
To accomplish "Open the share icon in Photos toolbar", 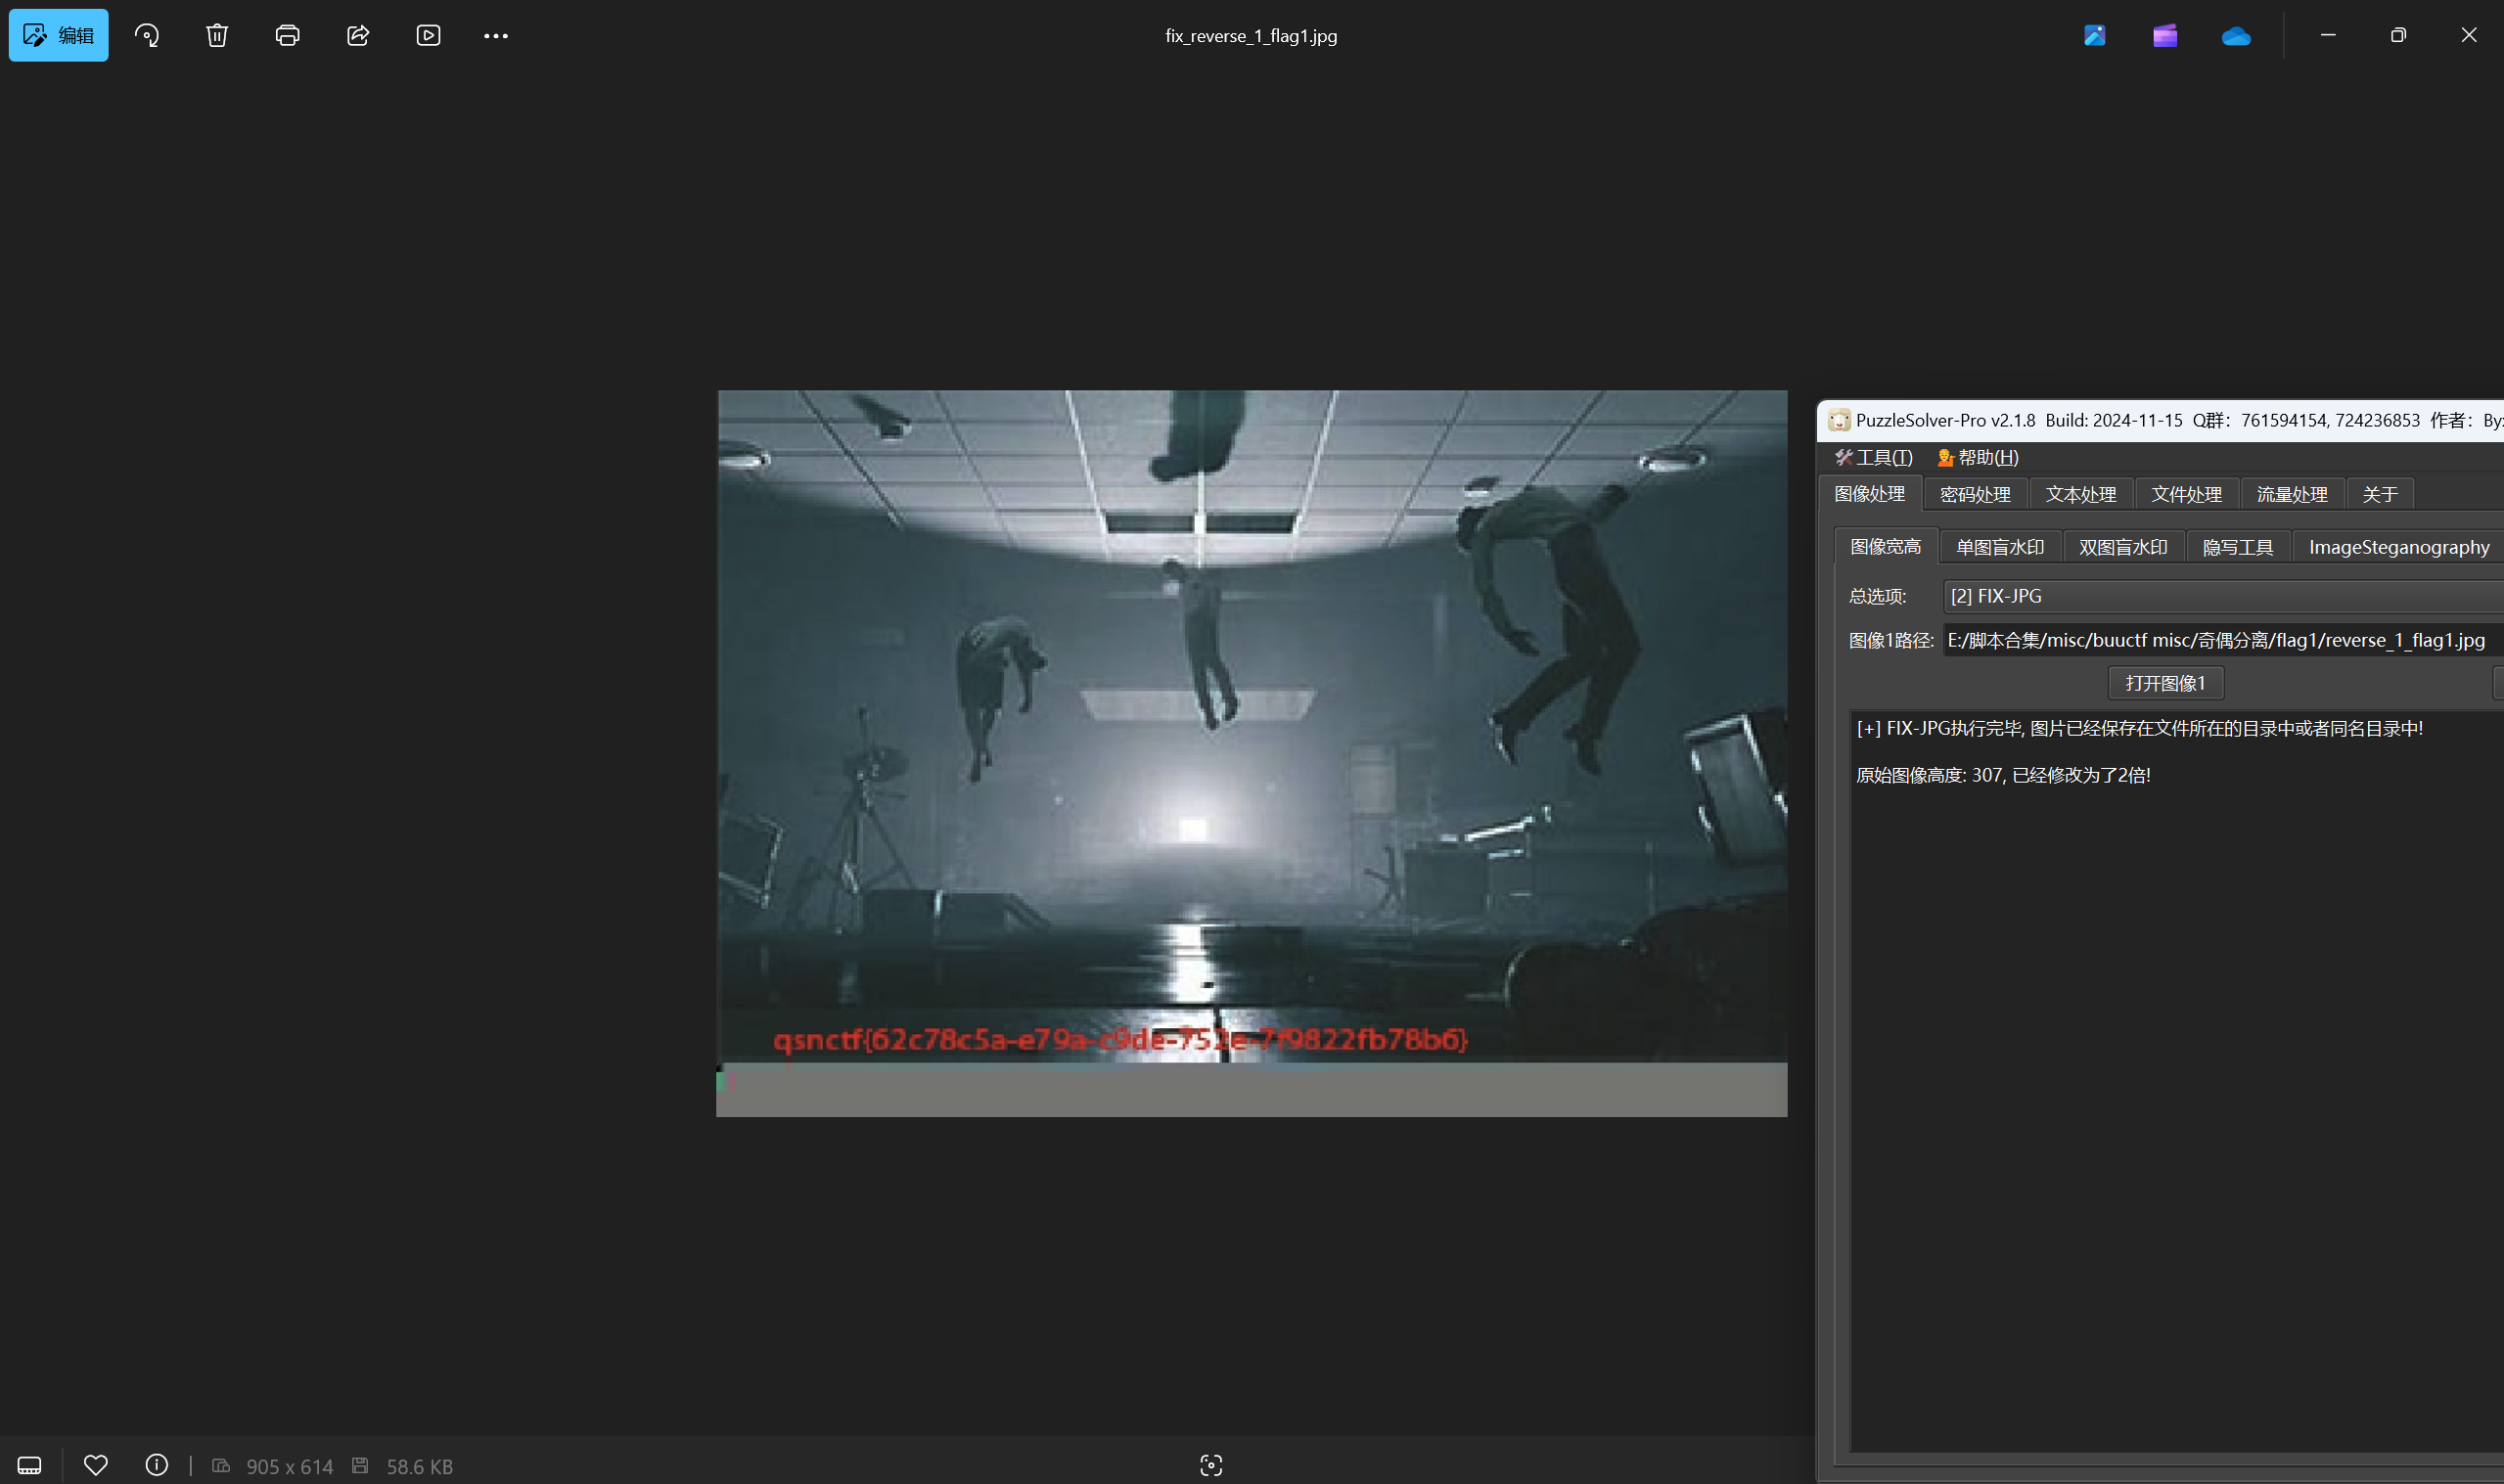I will [358, 35].
